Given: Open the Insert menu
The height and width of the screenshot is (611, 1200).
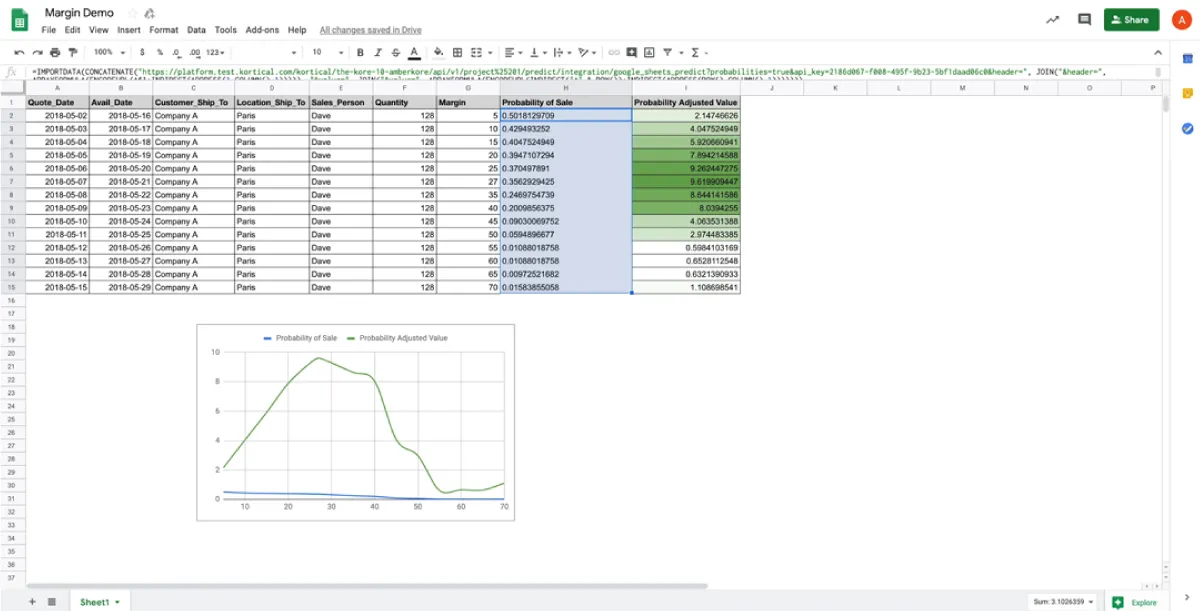Looking at the screenshot, I should (x=129, y=30).
